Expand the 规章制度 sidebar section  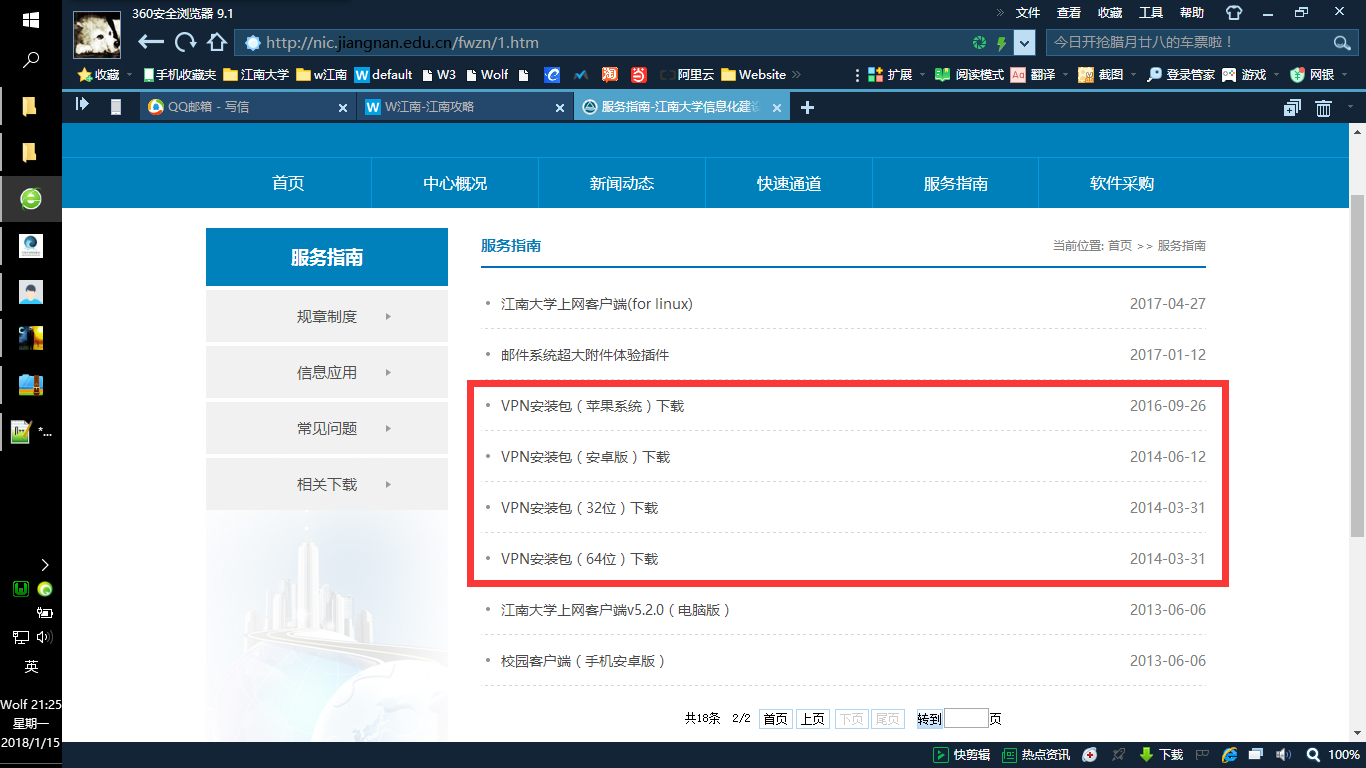pos(327,317)
